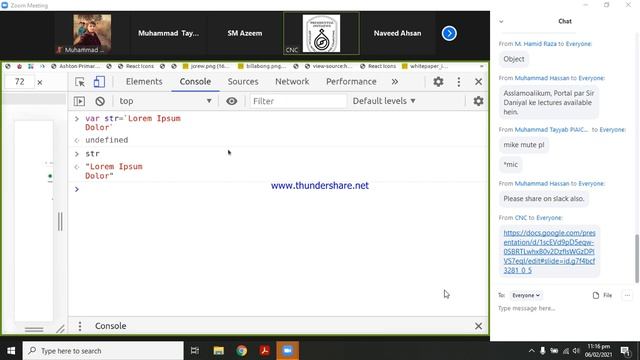Open the chat more options ellipsis
Image resolution: width=640 pixels, height=360 pixels.
click(627, 295)
